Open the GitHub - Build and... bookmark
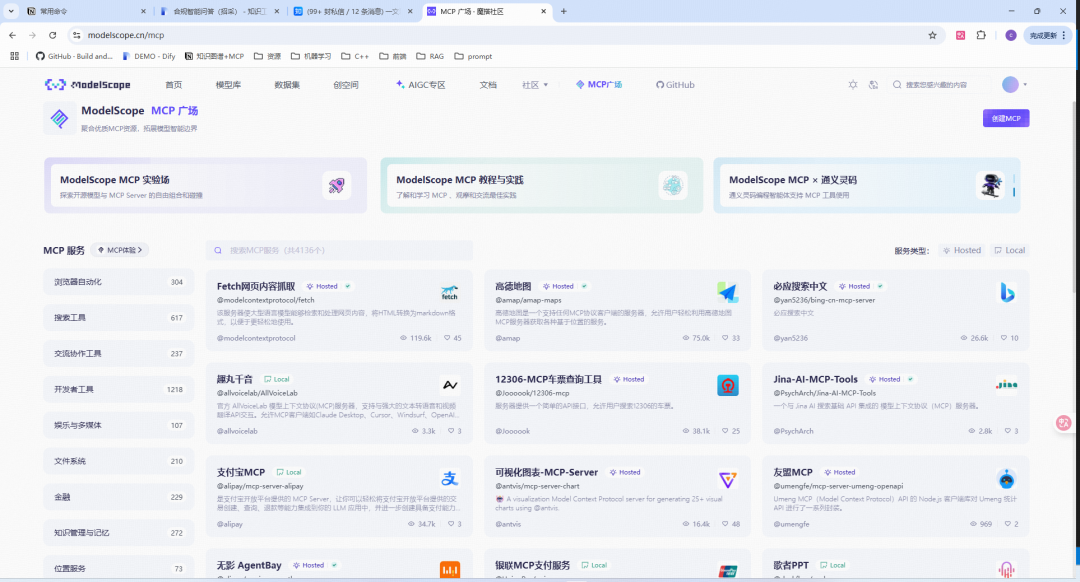Viewport: 1080px width, 582px height. 74,56
